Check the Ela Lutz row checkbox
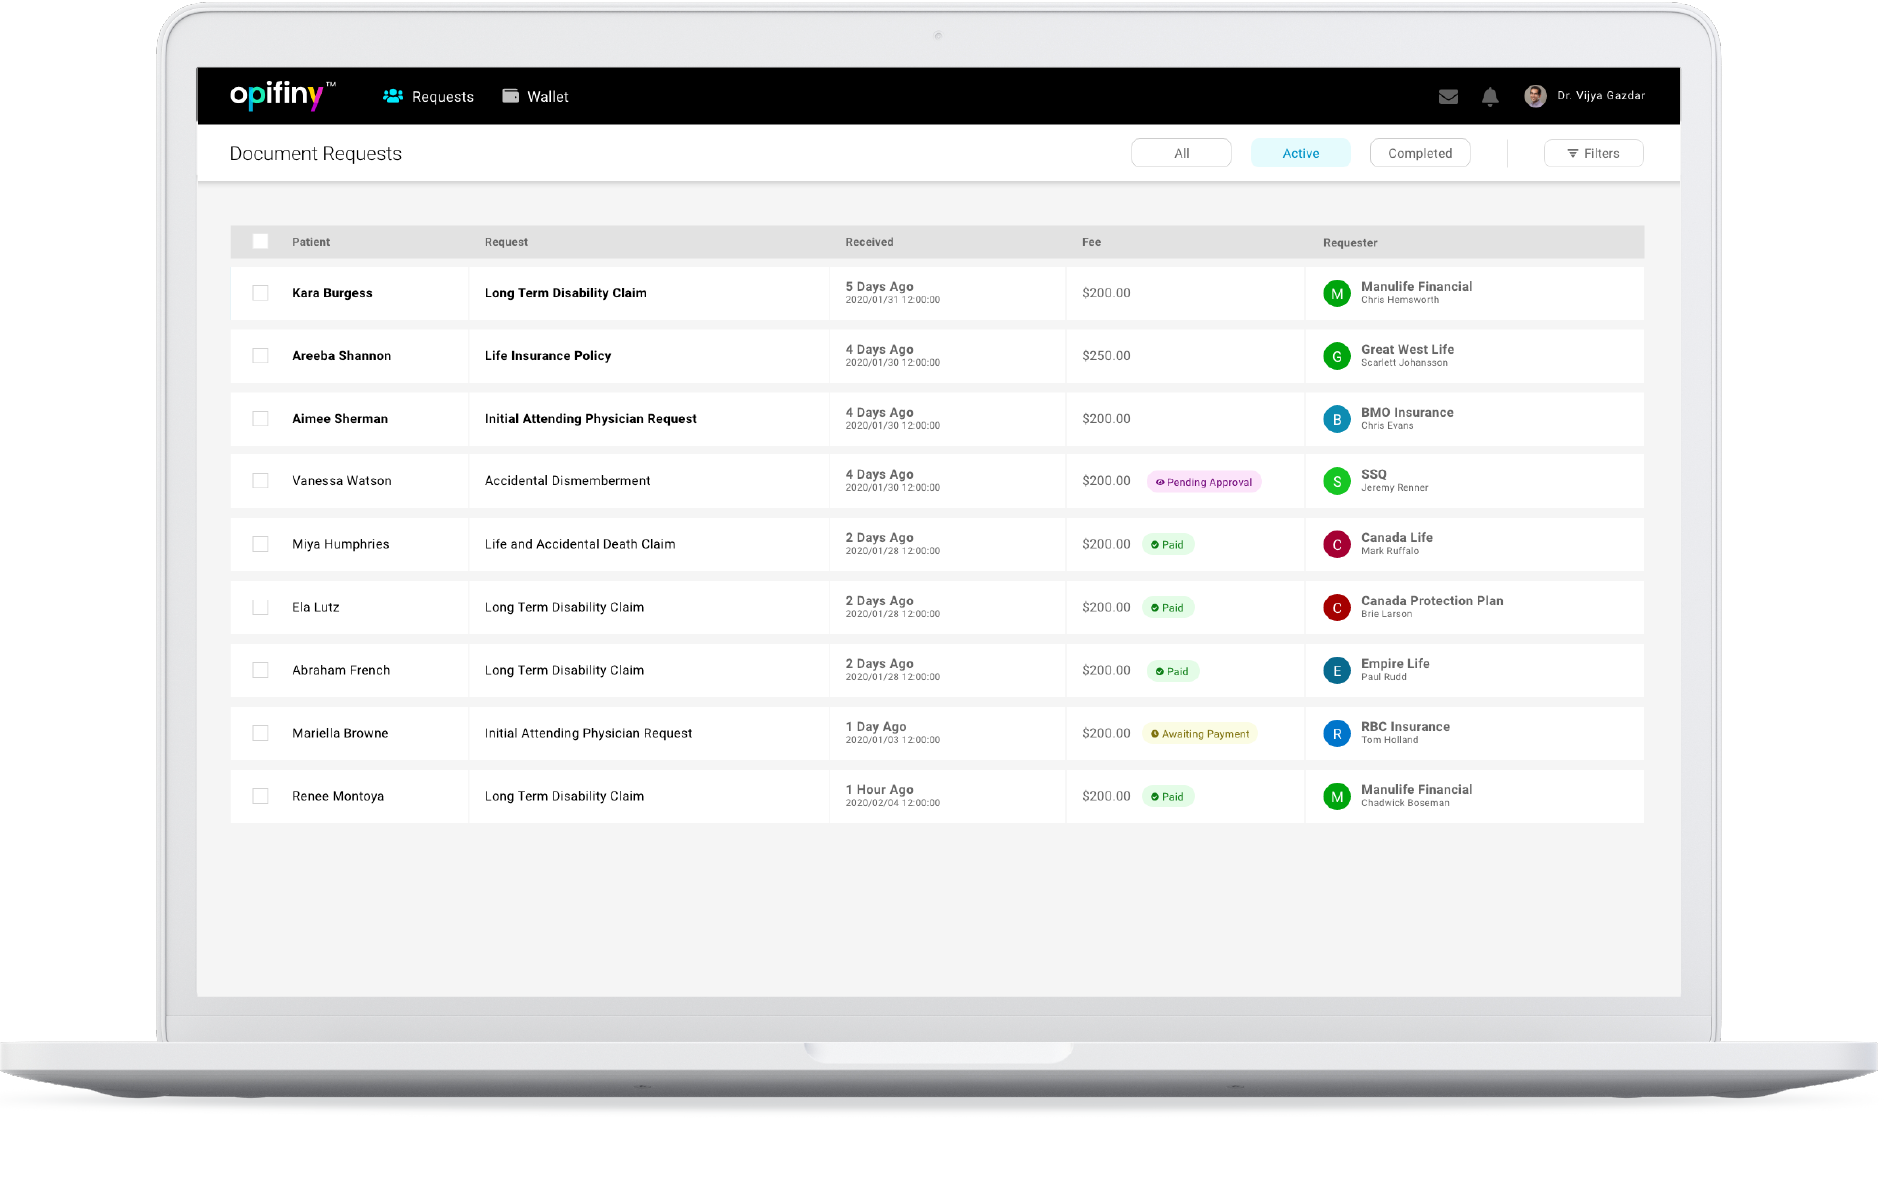Image resolution: width=1884 pixels, height=1204 pixels. point(260,607)
